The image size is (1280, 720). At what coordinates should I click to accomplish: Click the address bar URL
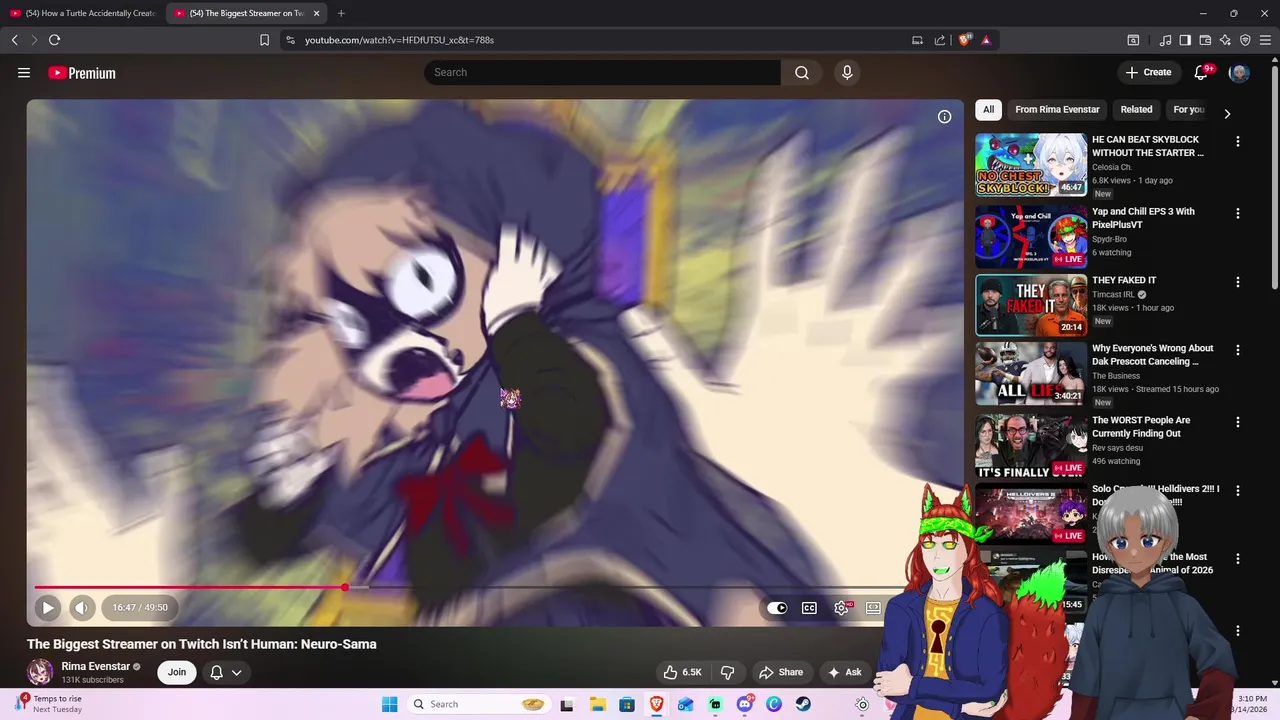399,40
